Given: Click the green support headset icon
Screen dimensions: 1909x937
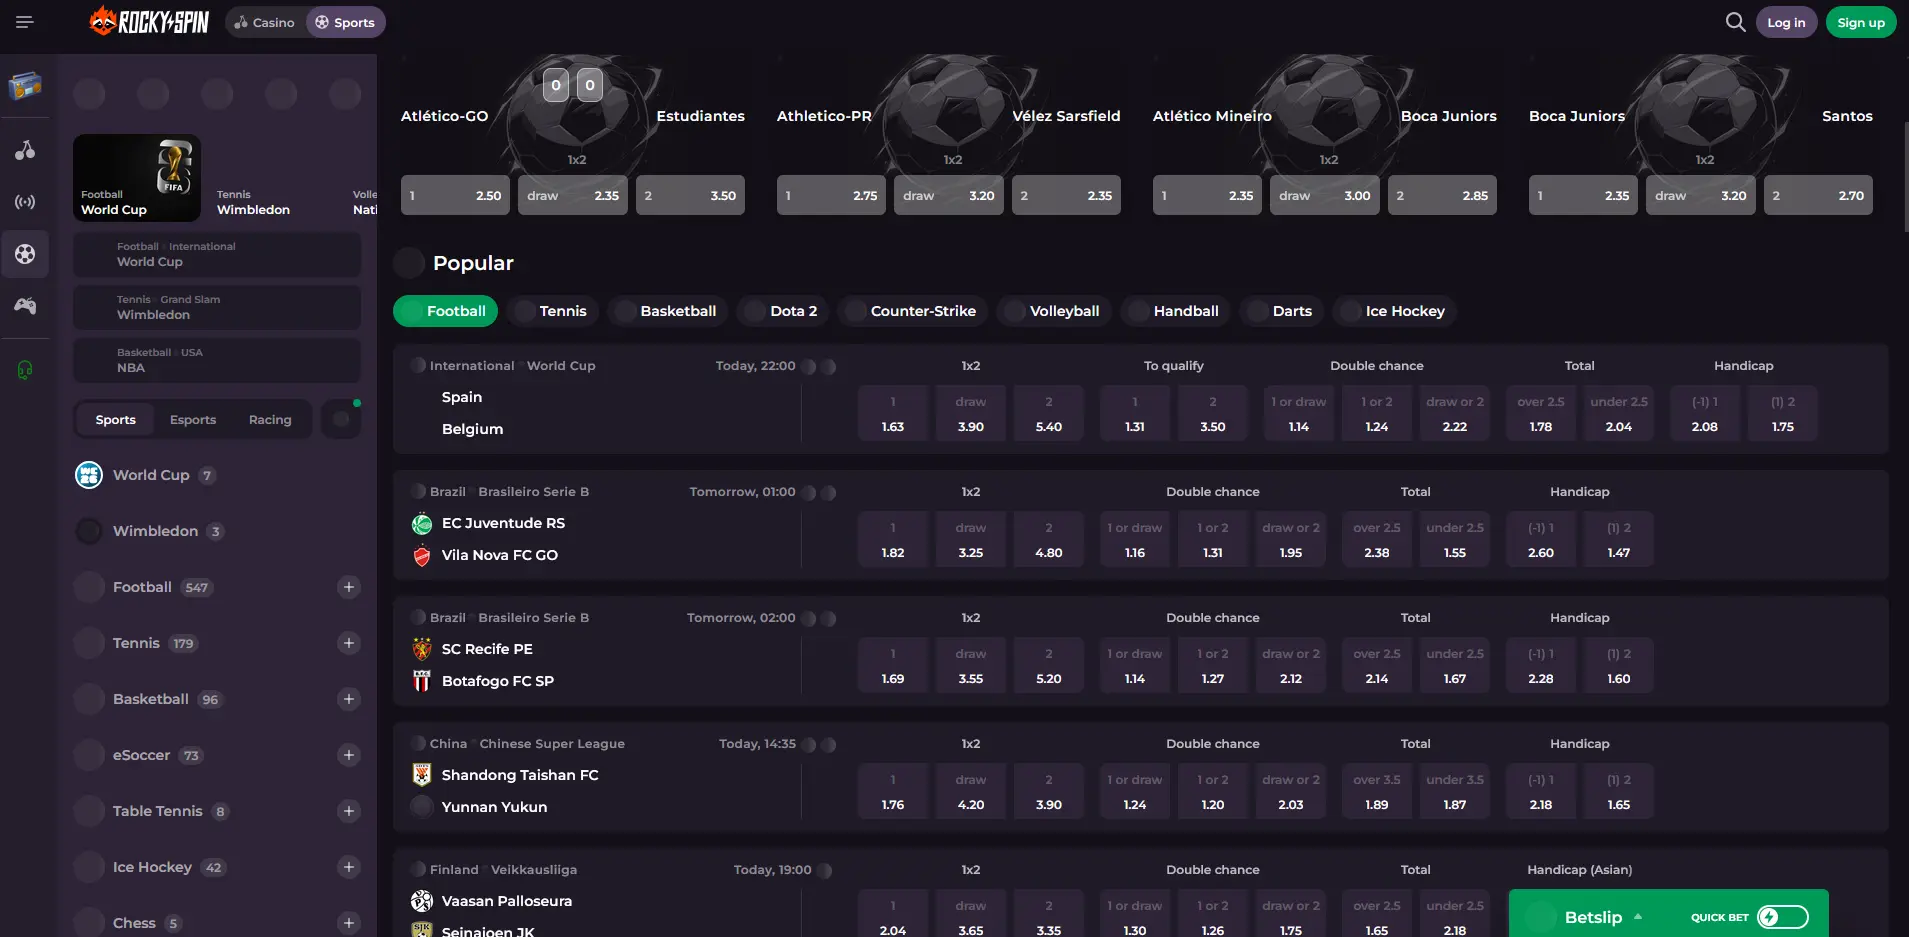Looking at the screenshot, I should point(25,370).
